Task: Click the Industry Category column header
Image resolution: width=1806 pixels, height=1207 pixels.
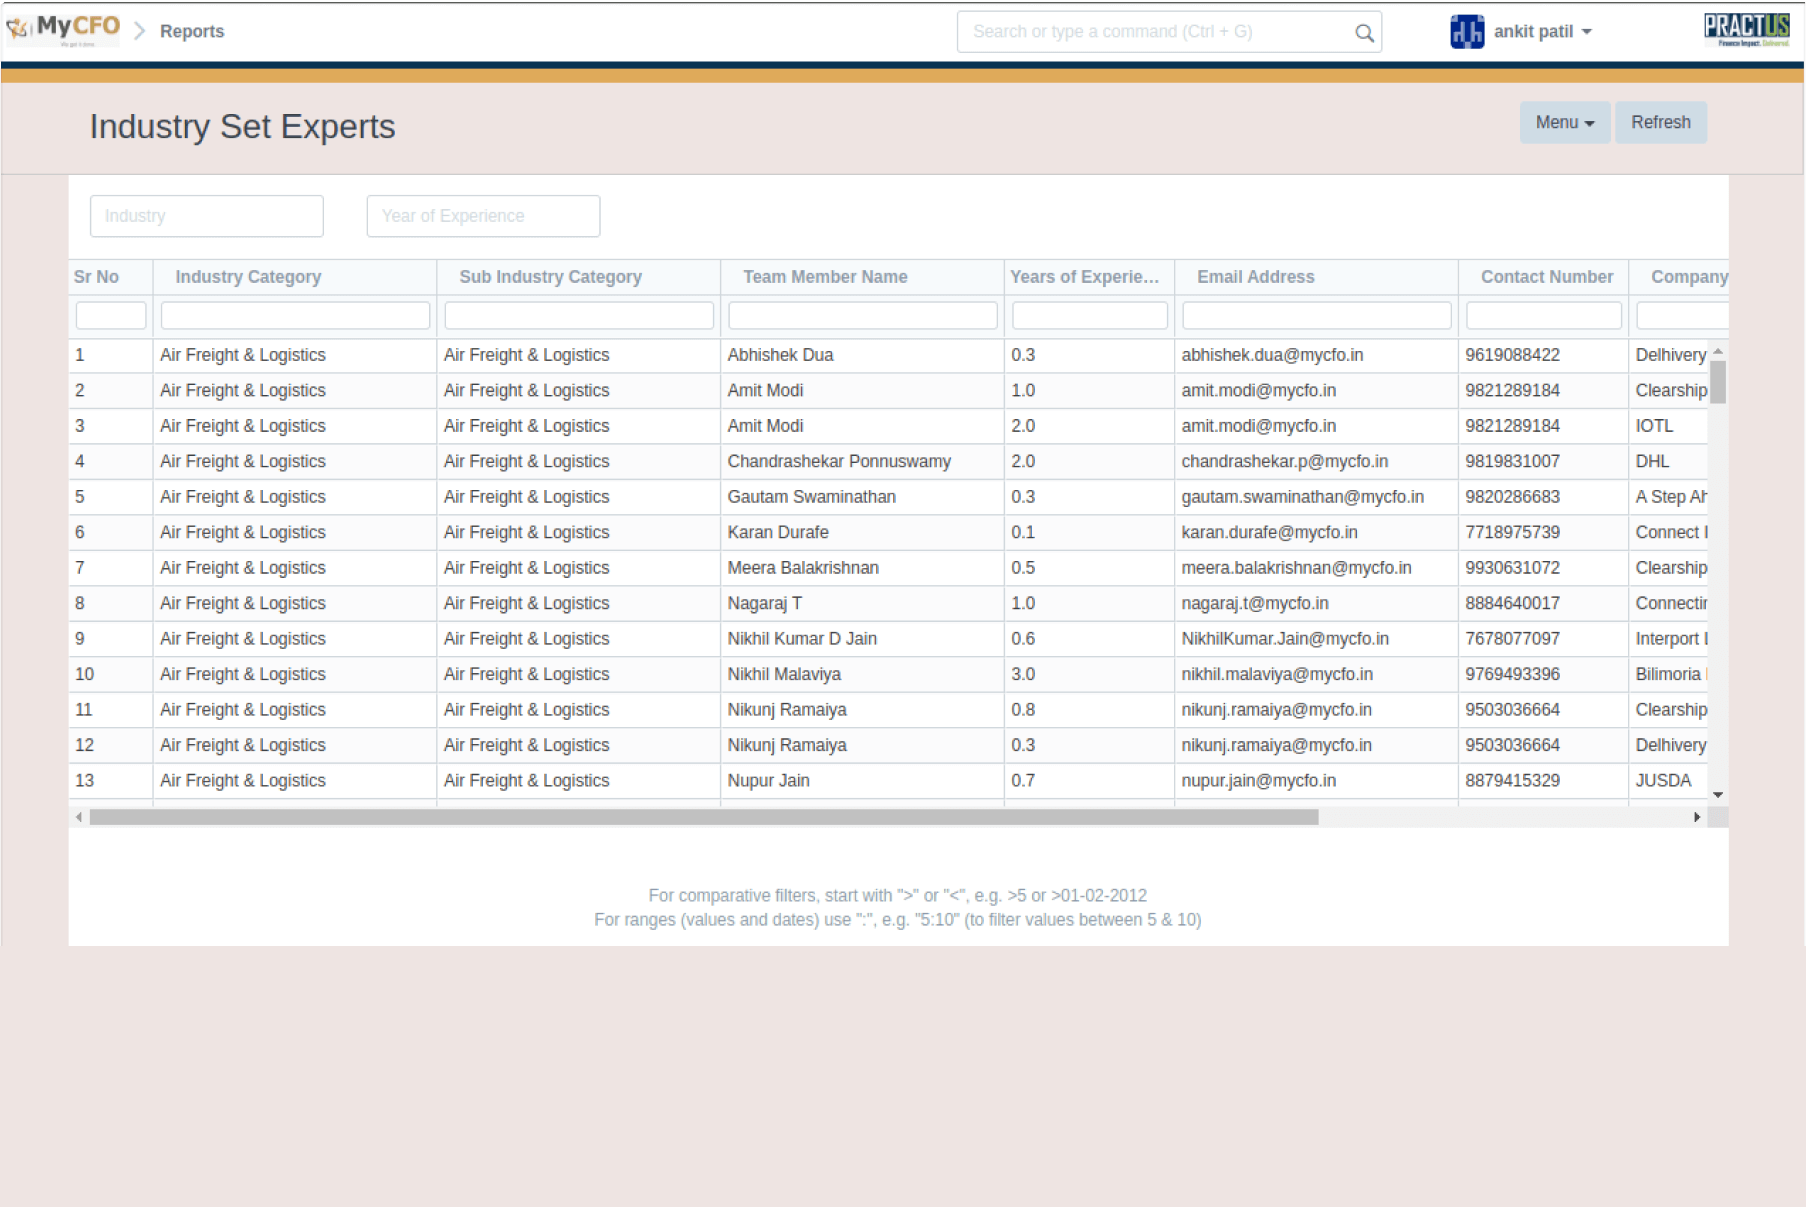Action: coord(248,277)
